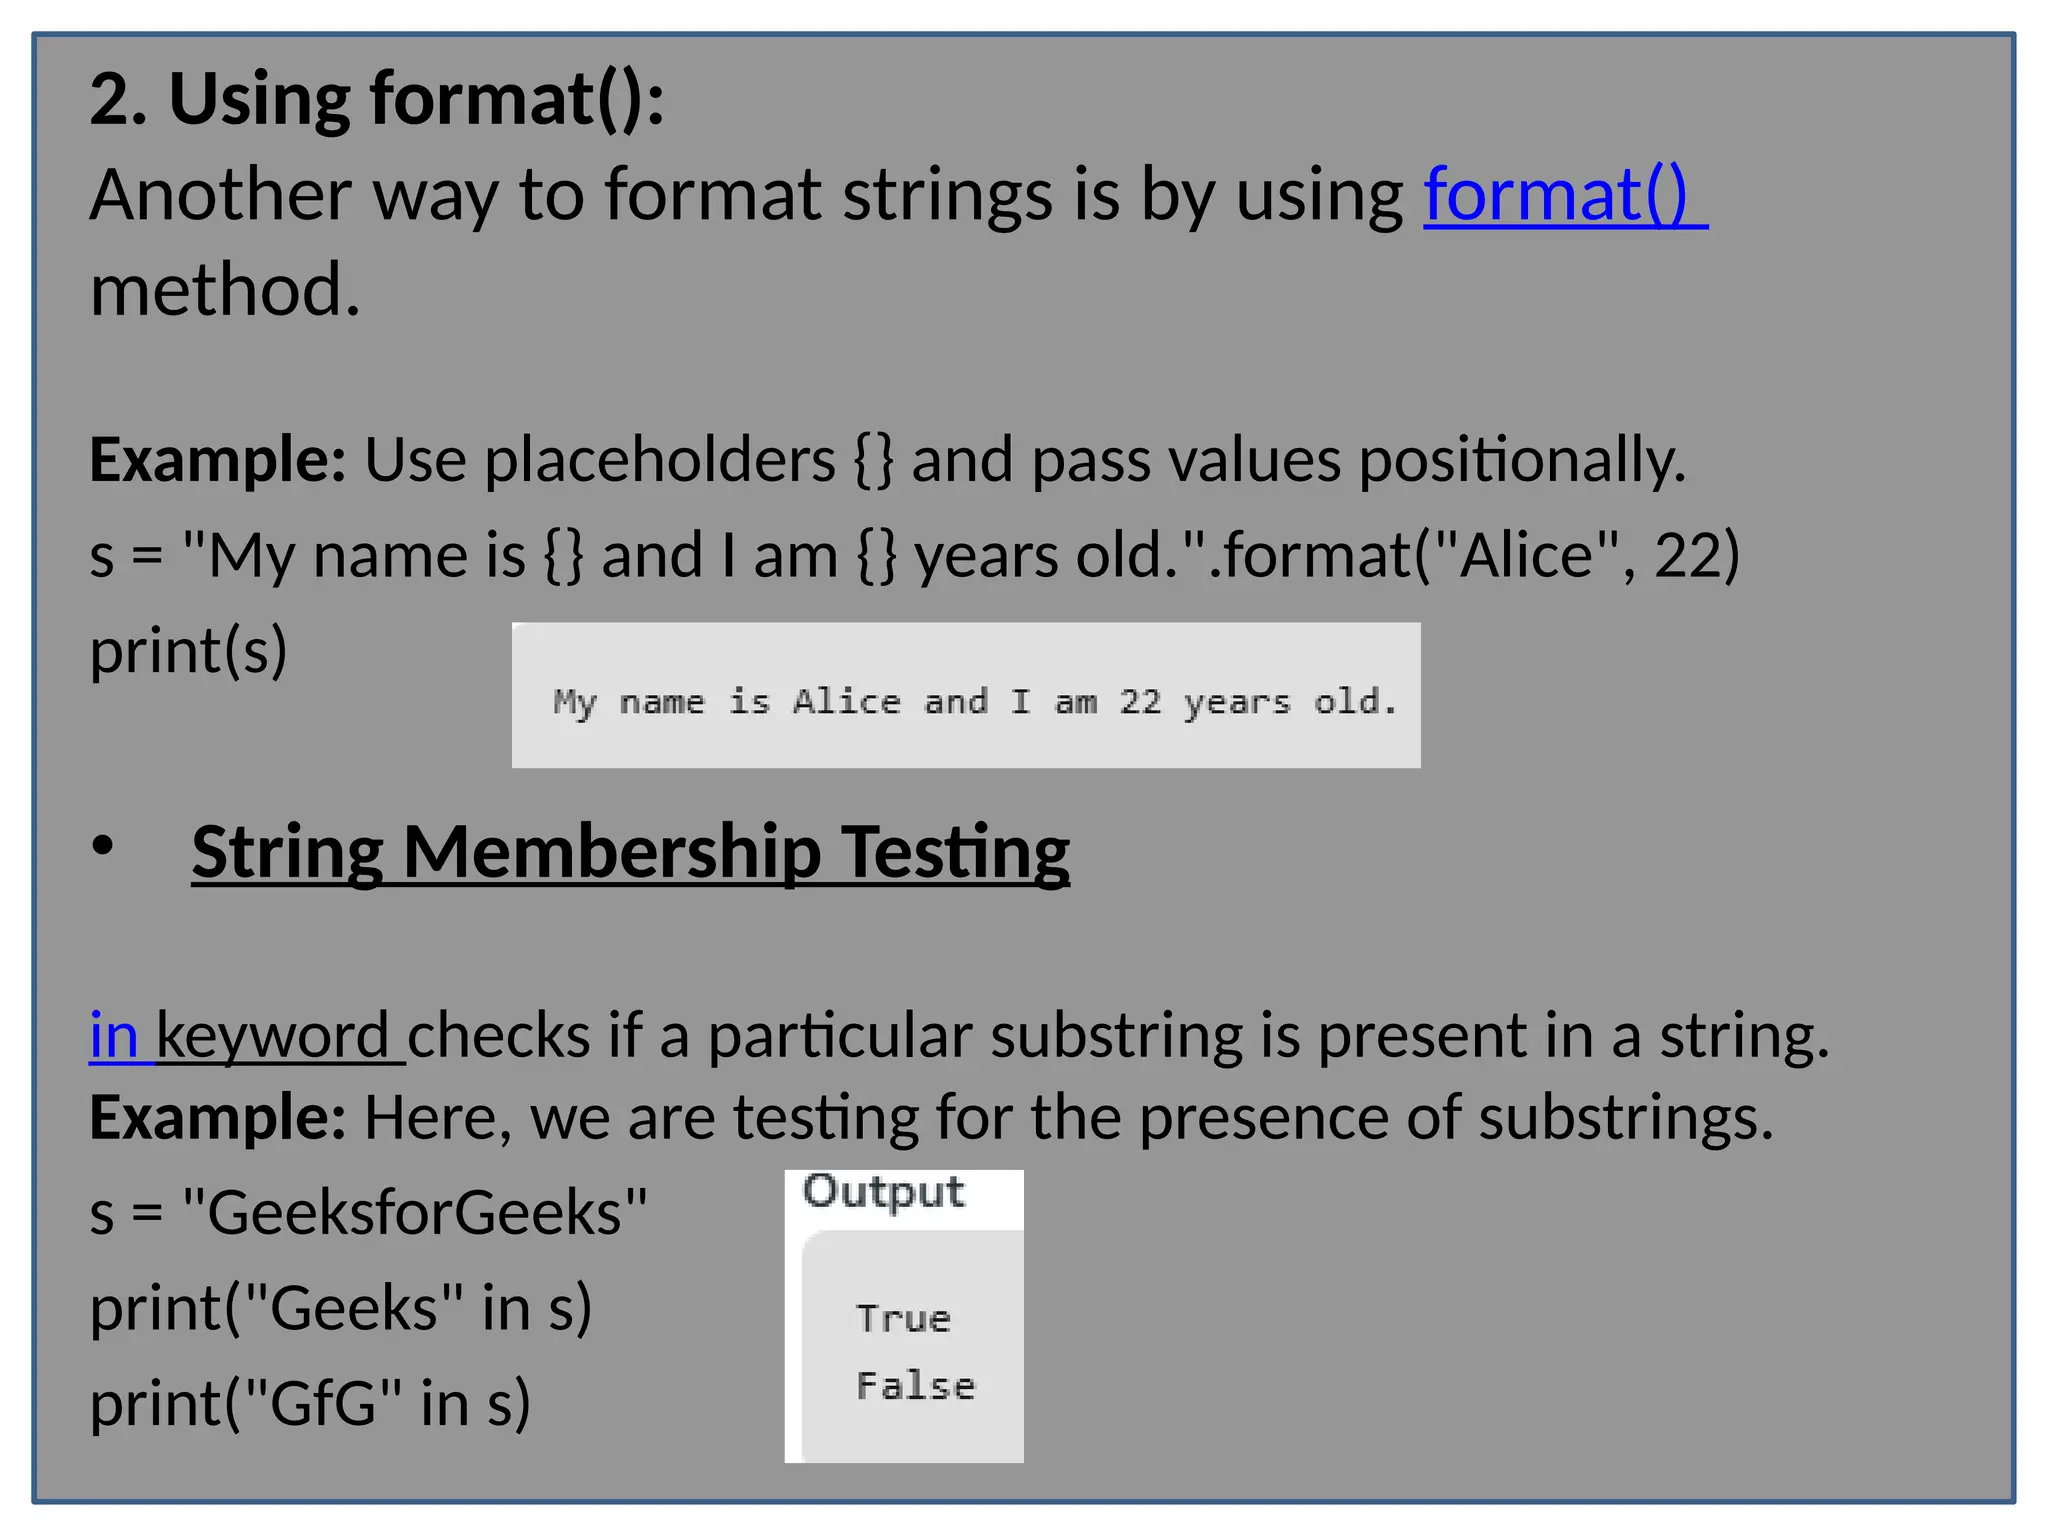This screenshot has width=2048, height=1536.
Task: Click the bold "Example:" before substring testing
Action: (x=217, y=1118)
